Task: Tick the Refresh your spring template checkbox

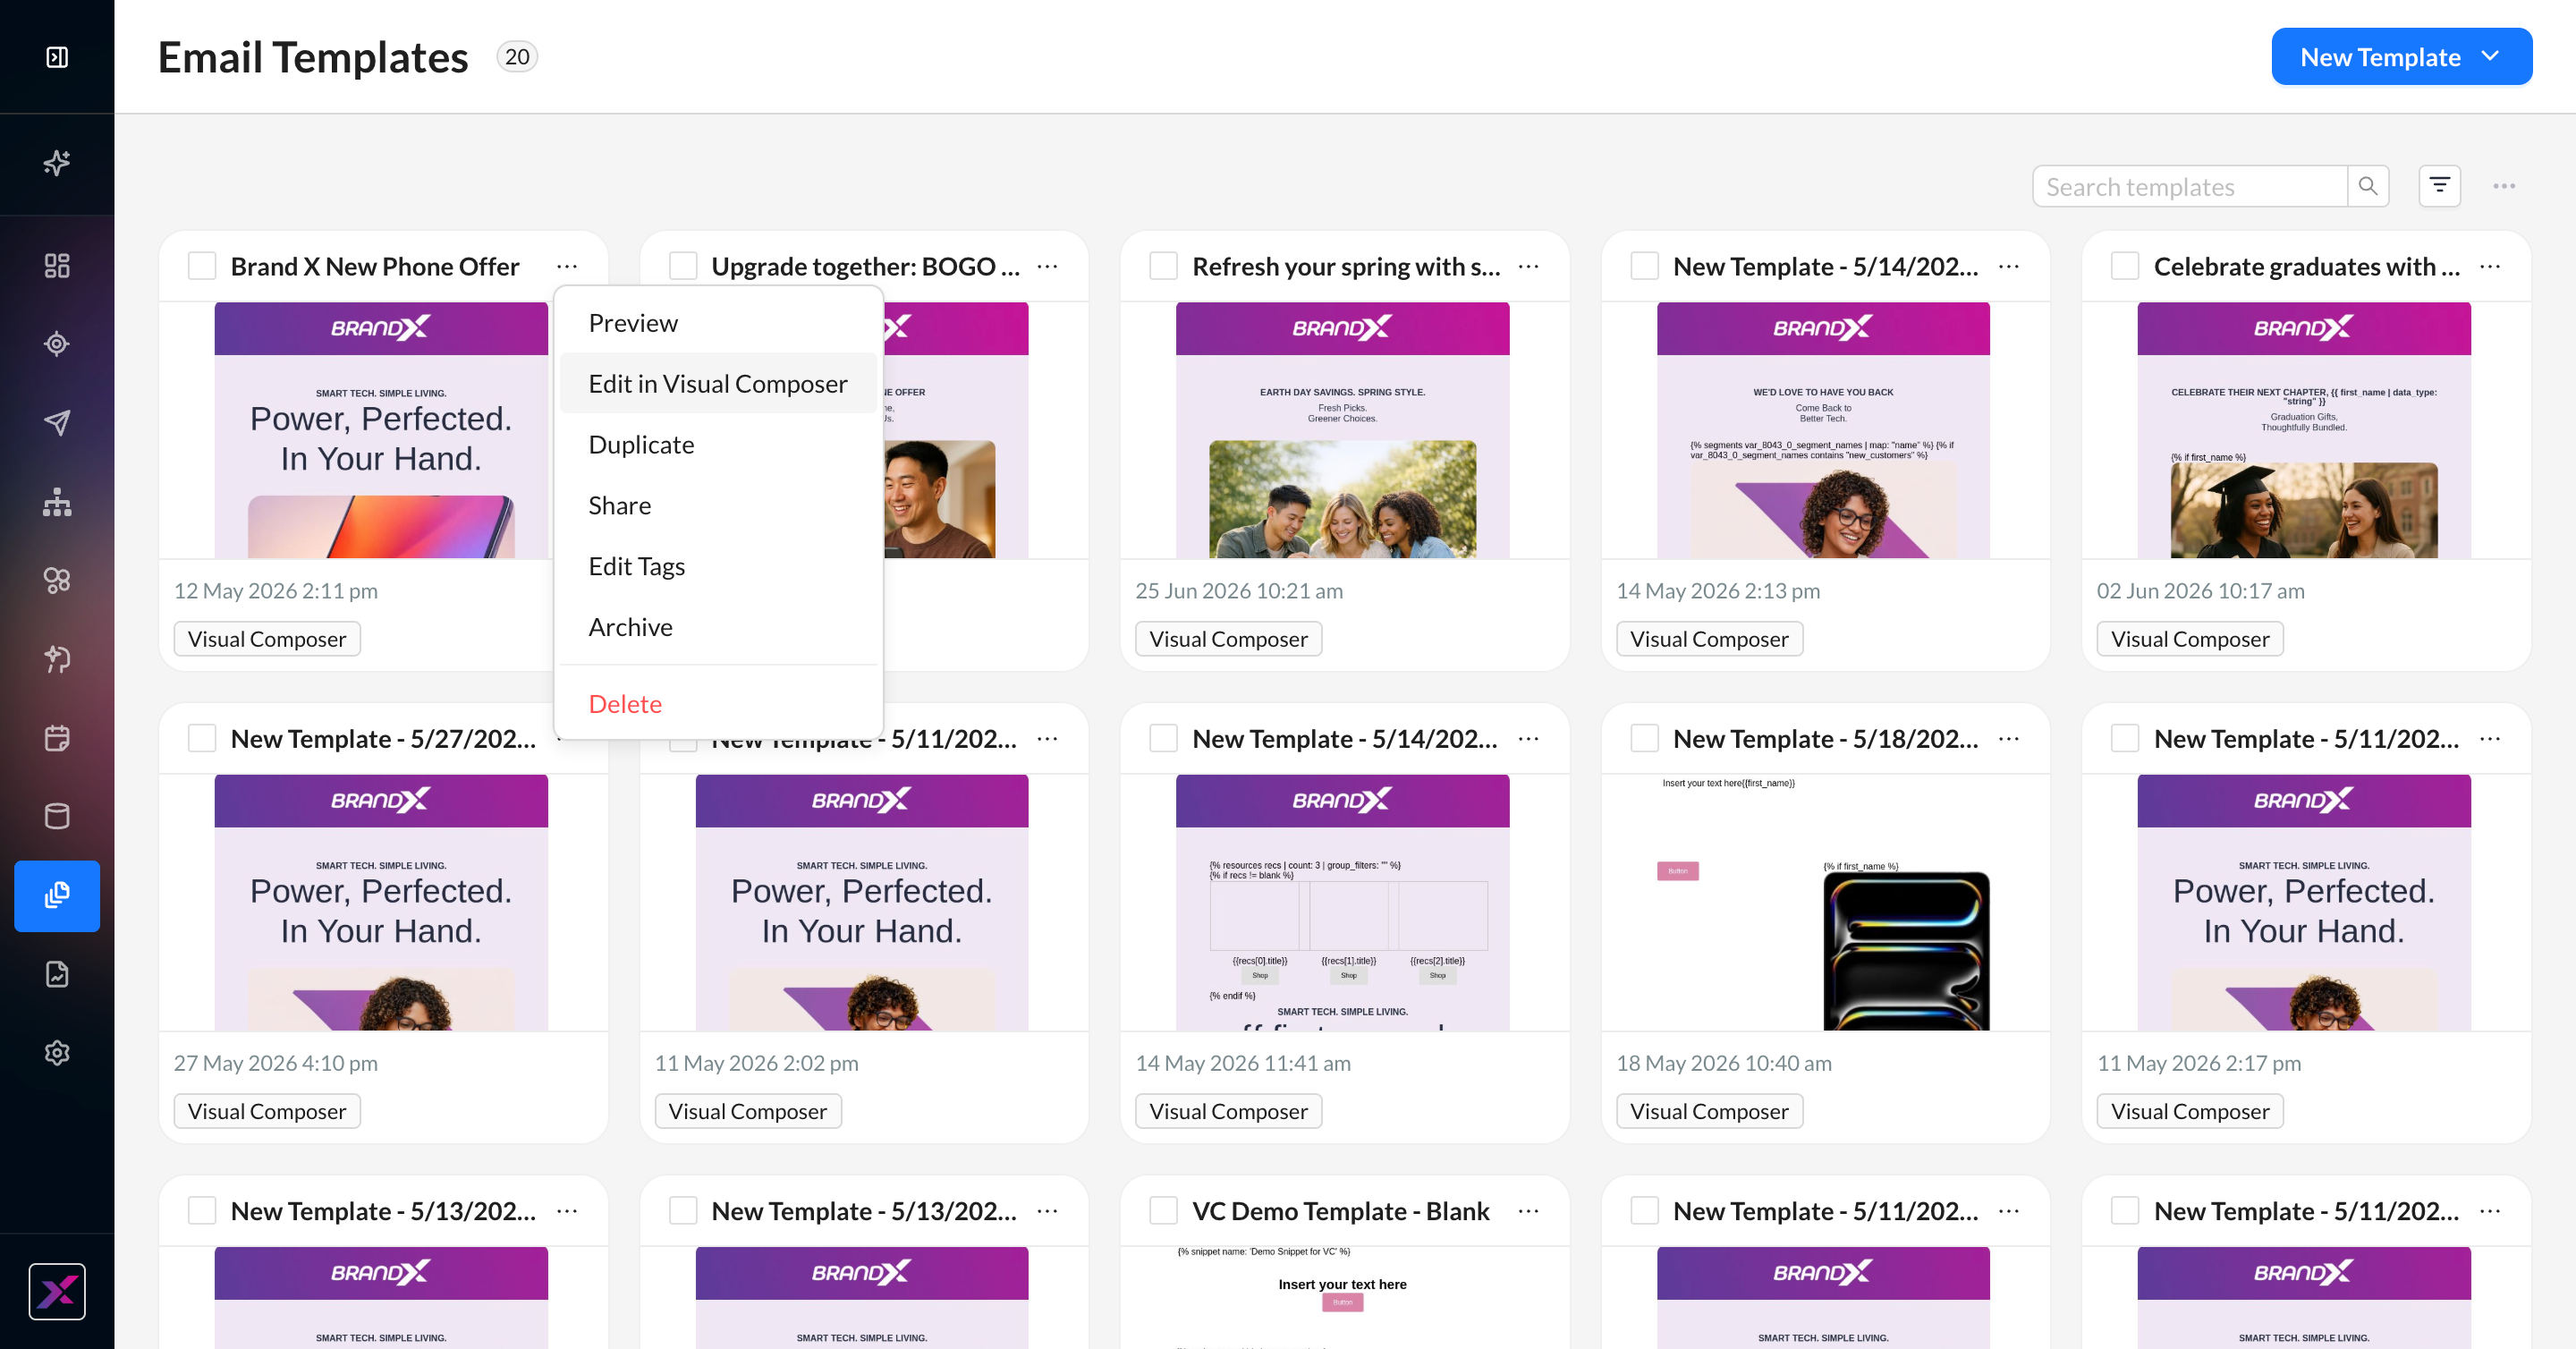Action: [1163, 266]
